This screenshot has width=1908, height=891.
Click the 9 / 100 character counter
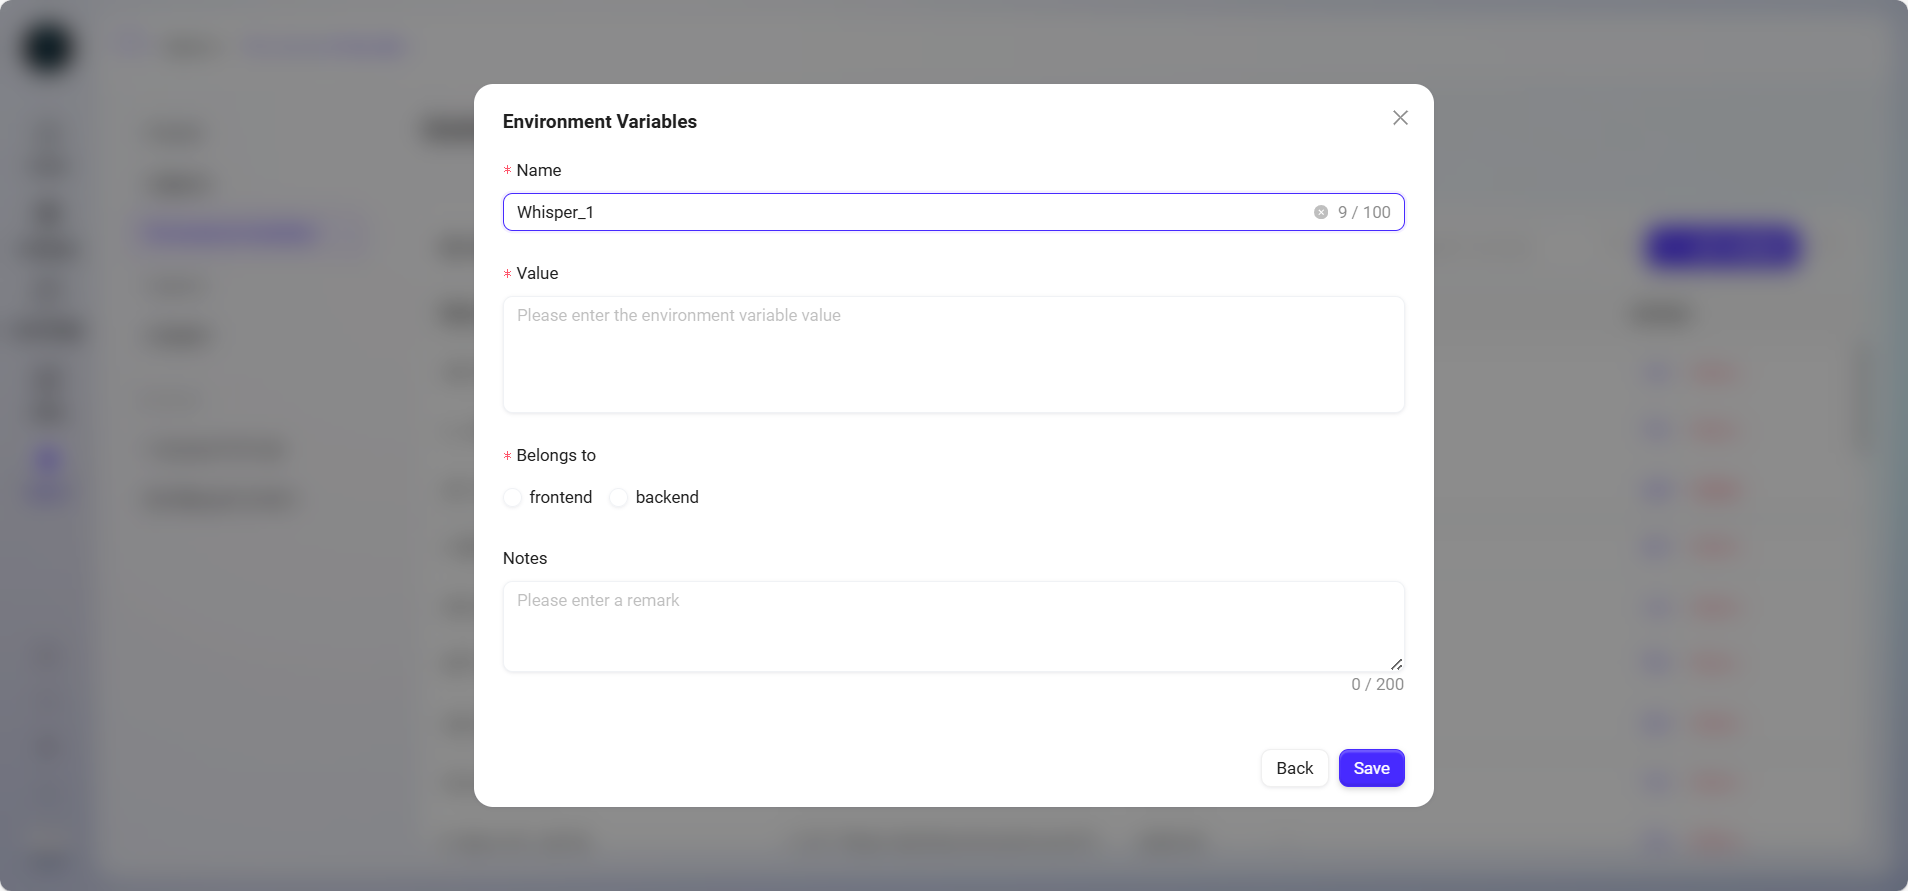(x=1364, y=212)
